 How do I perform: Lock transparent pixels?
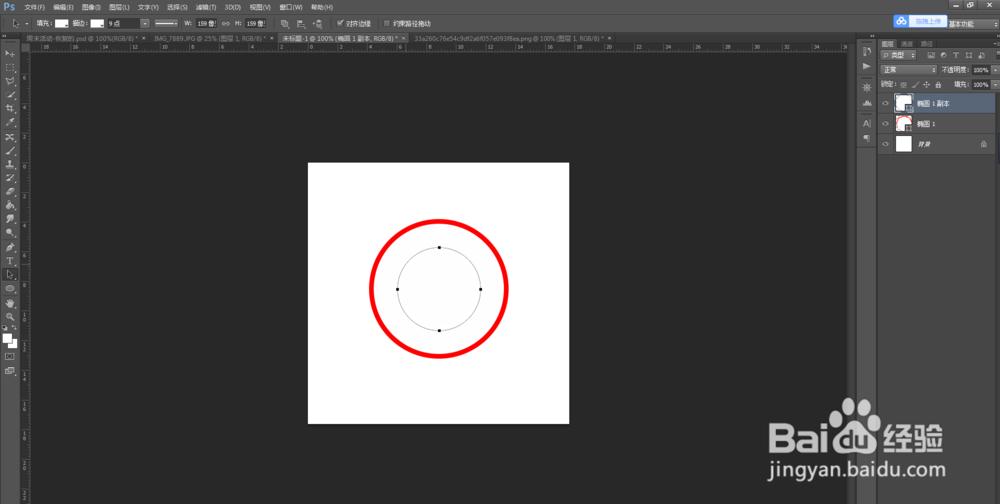pyautogui.click(x=904, y=84)
